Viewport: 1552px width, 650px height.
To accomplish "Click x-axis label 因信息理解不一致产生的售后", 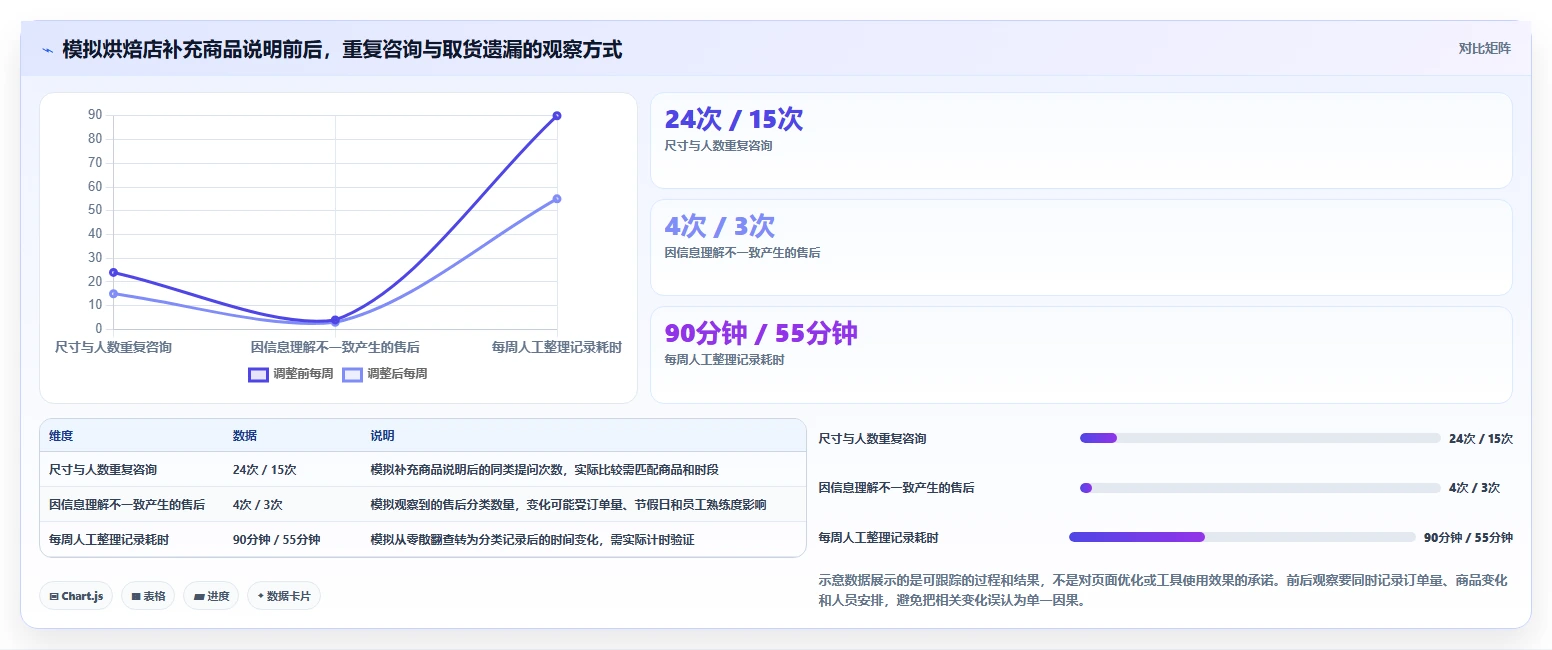I will tap(335, 347).
